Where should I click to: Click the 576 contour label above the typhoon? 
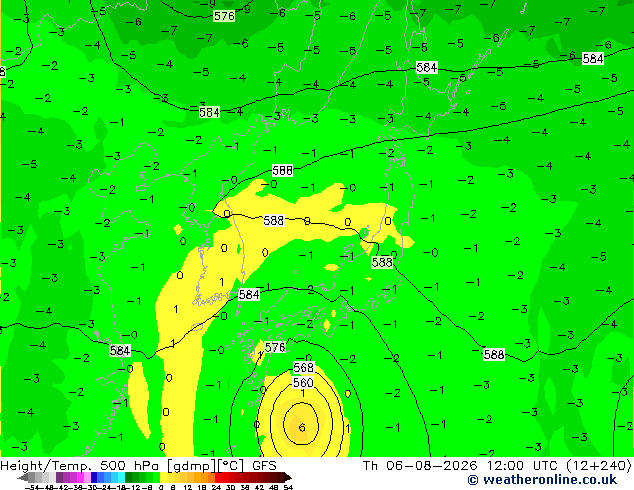point(275,347)
